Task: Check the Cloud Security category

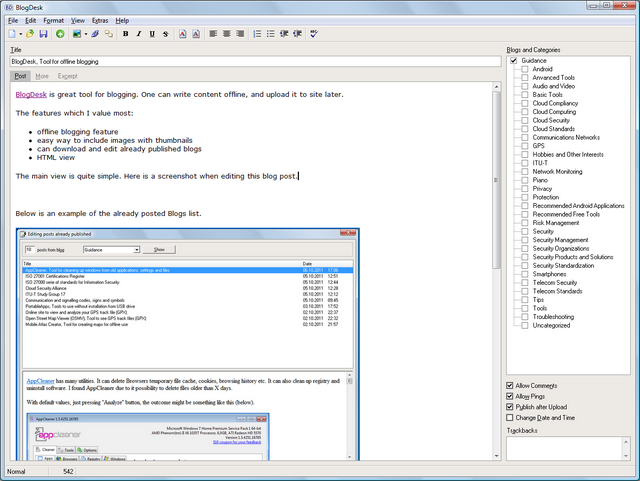Action: [524, 120]
